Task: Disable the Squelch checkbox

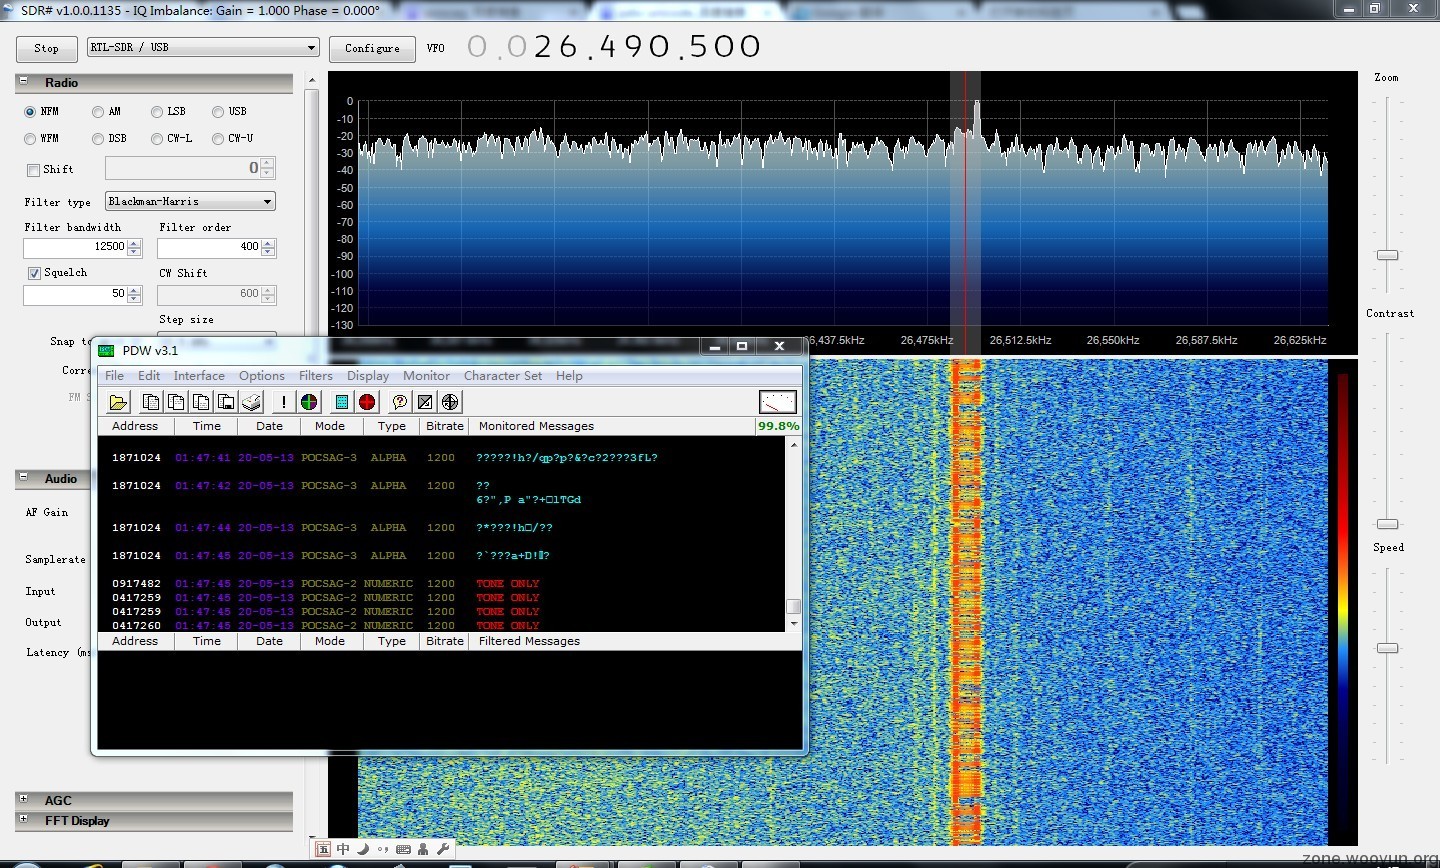Action: [x=34, y=273]
